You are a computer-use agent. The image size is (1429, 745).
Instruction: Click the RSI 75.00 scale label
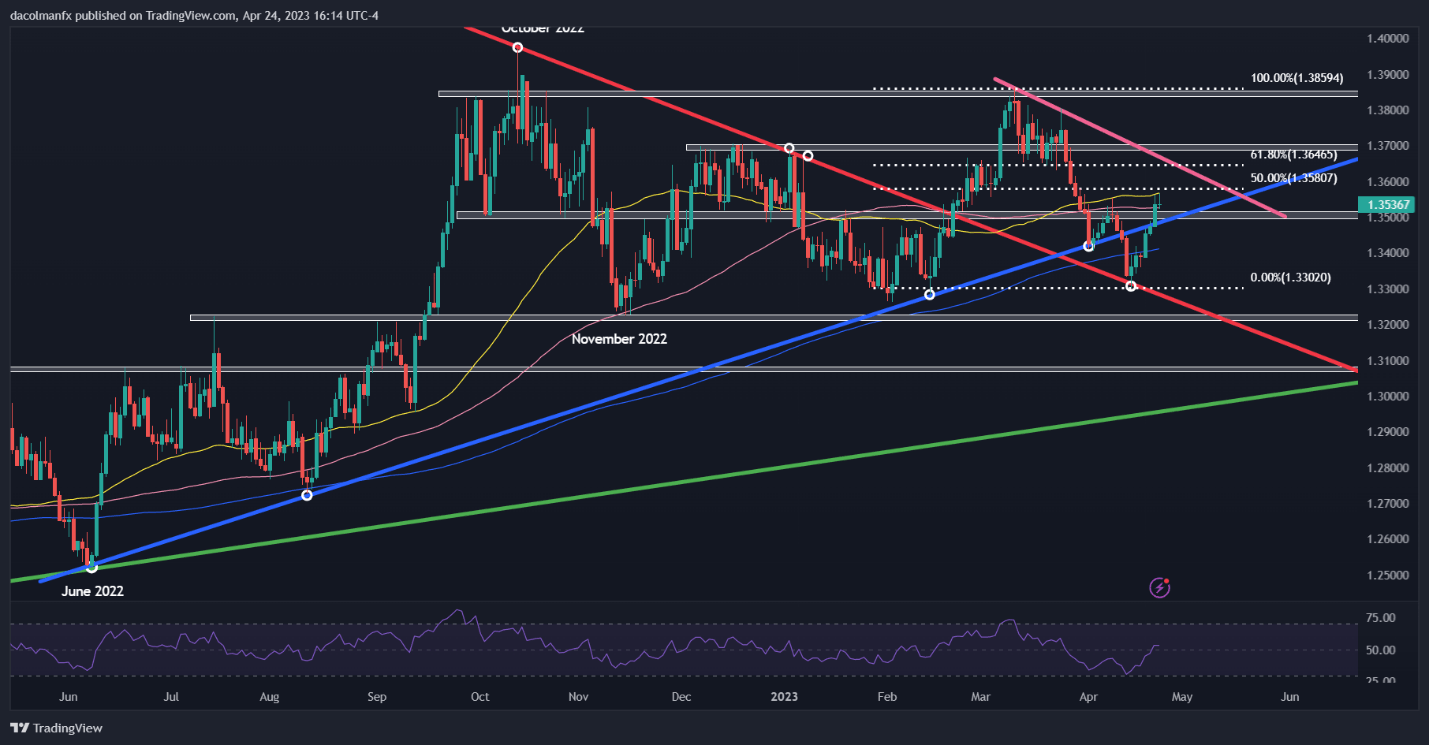coord(1381,619)
